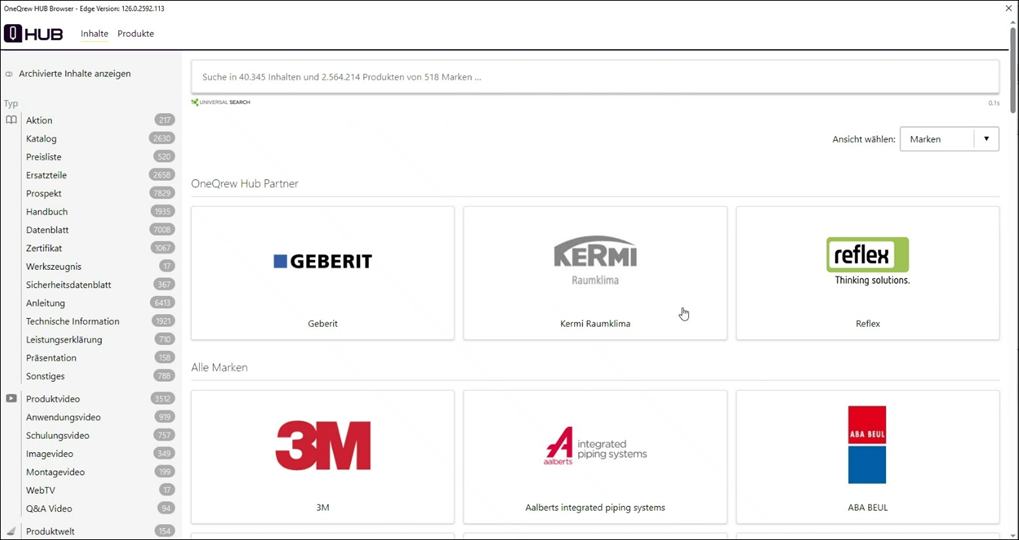The width and height of the screenshot is (1019, 540).
Task: Open the ABA BEUL brand card
Action: [868, 457]
